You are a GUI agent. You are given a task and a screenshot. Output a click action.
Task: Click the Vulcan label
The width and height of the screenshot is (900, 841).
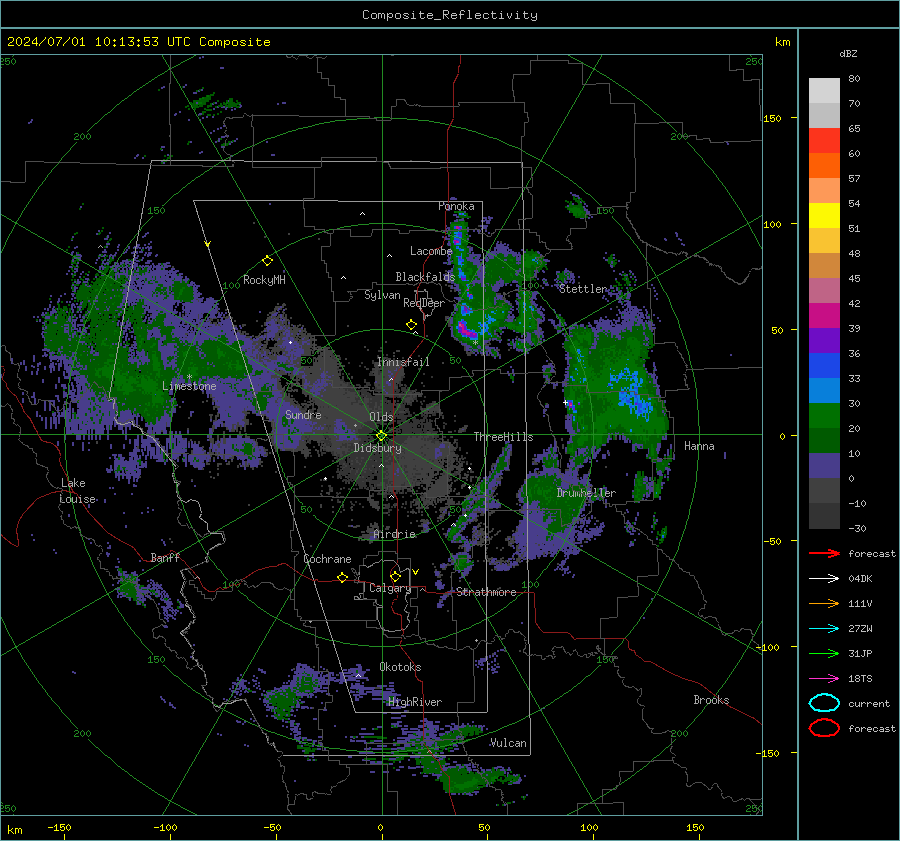coord(508,743)
